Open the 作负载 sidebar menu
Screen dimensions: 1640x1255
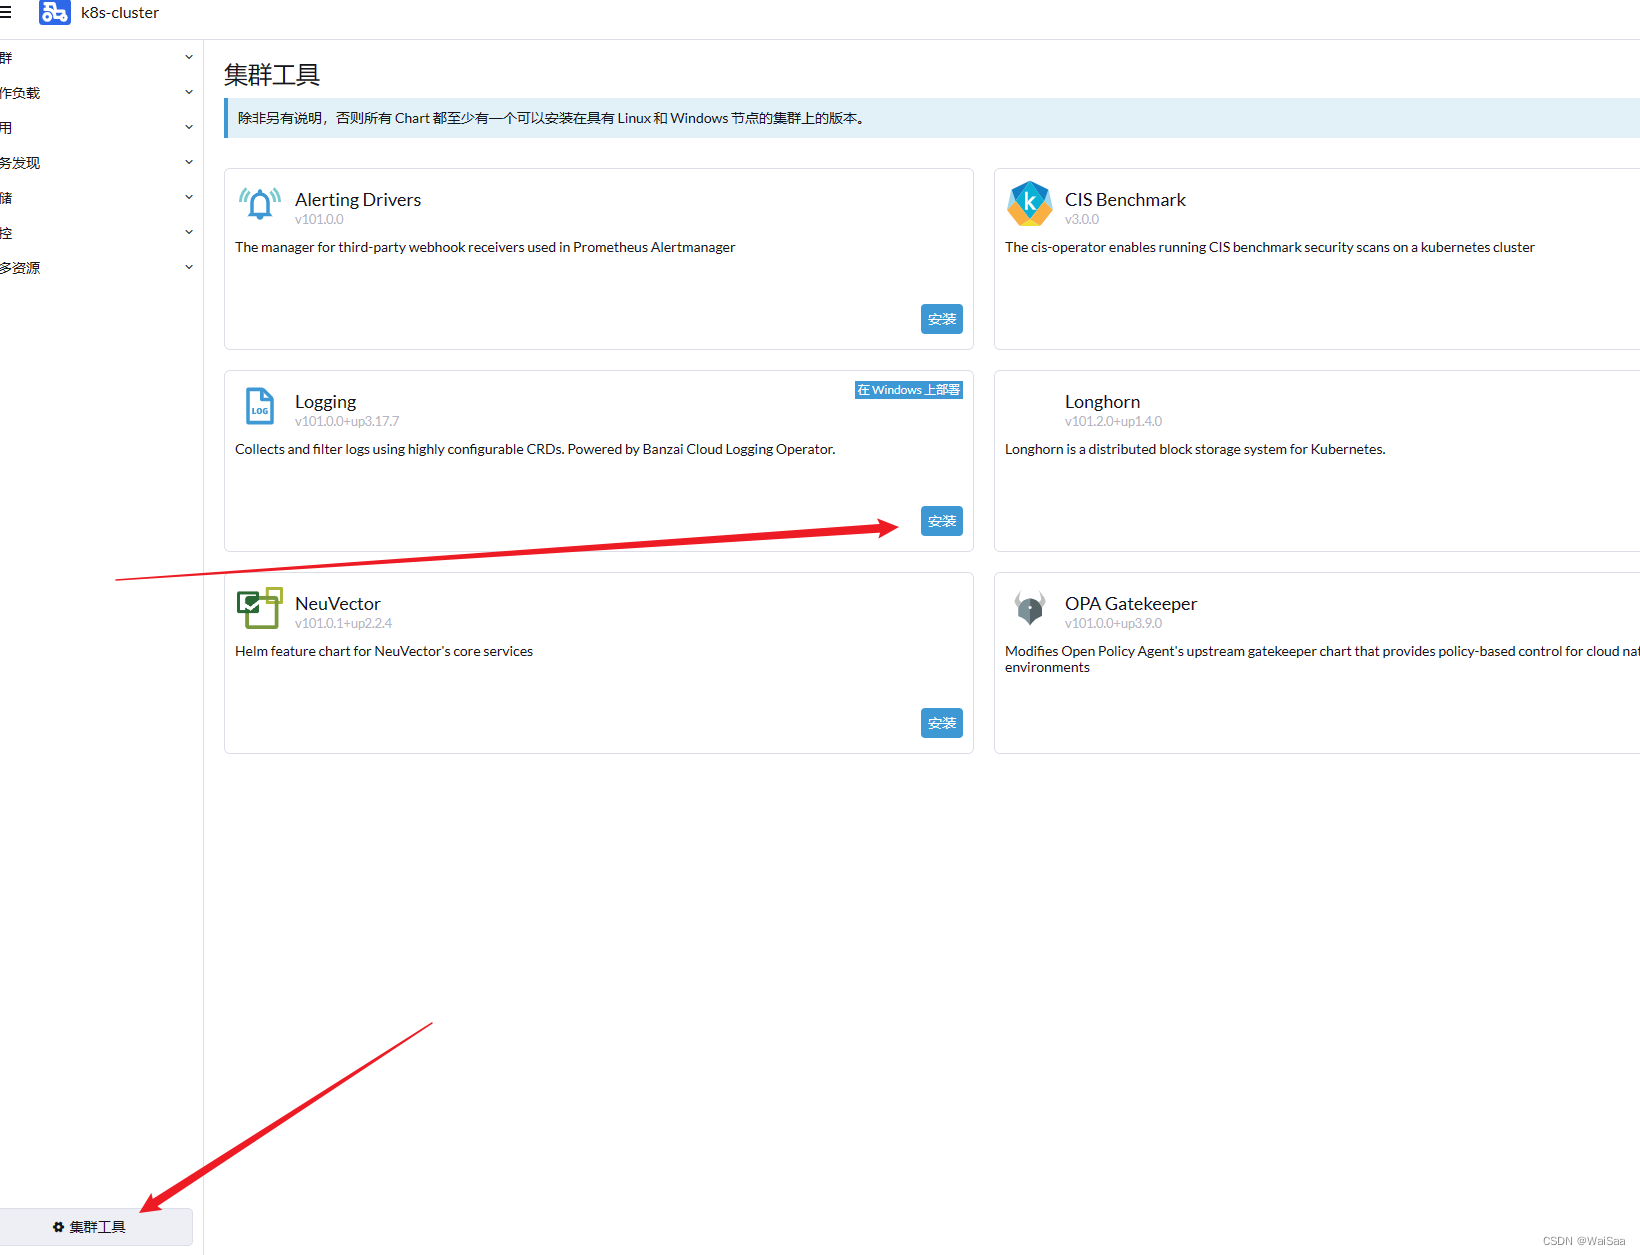(x=100, y=93)
